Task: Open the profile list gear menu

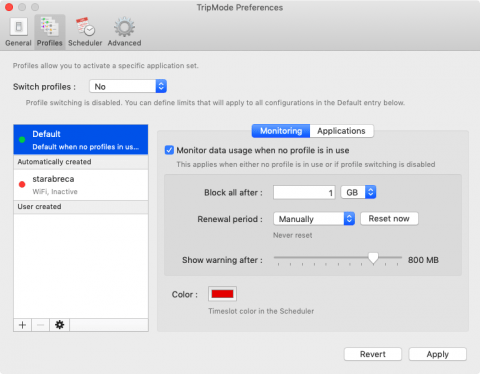Action: pyautogui.click(x=59, y=325)
